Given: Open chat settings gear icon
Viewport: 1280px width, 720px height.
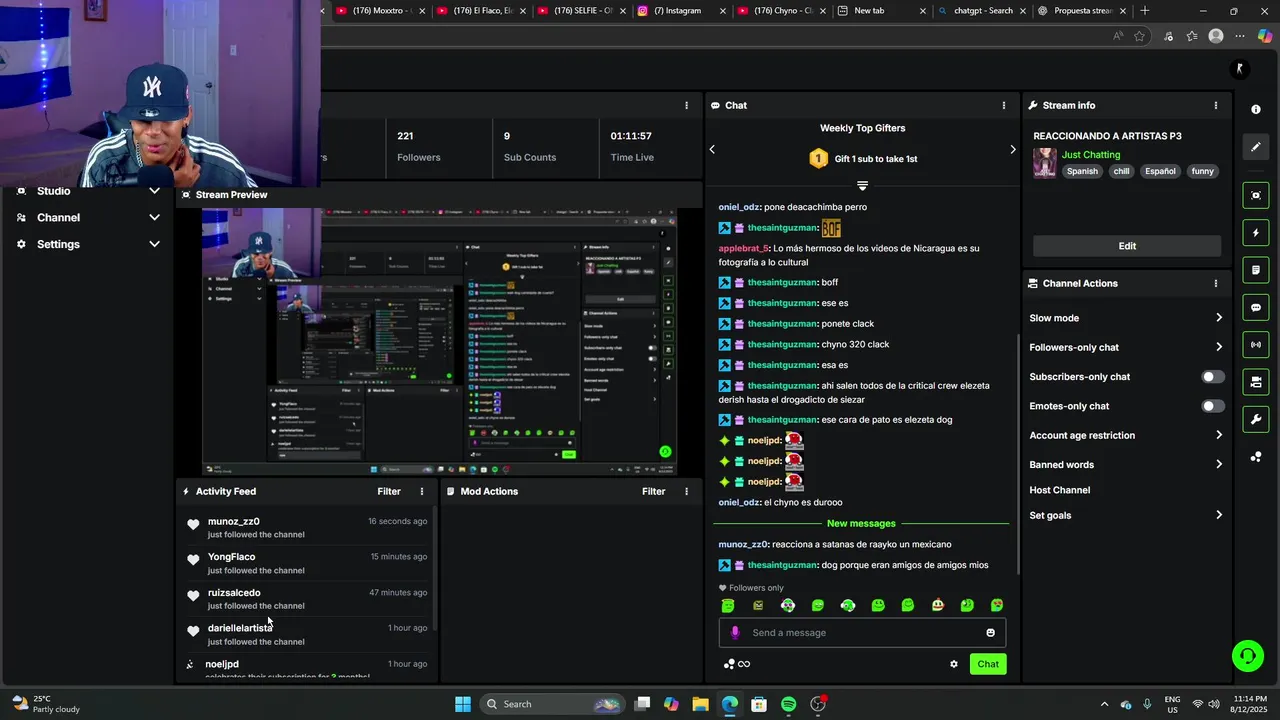Looking at the screenshot, I should click(954, 664).
